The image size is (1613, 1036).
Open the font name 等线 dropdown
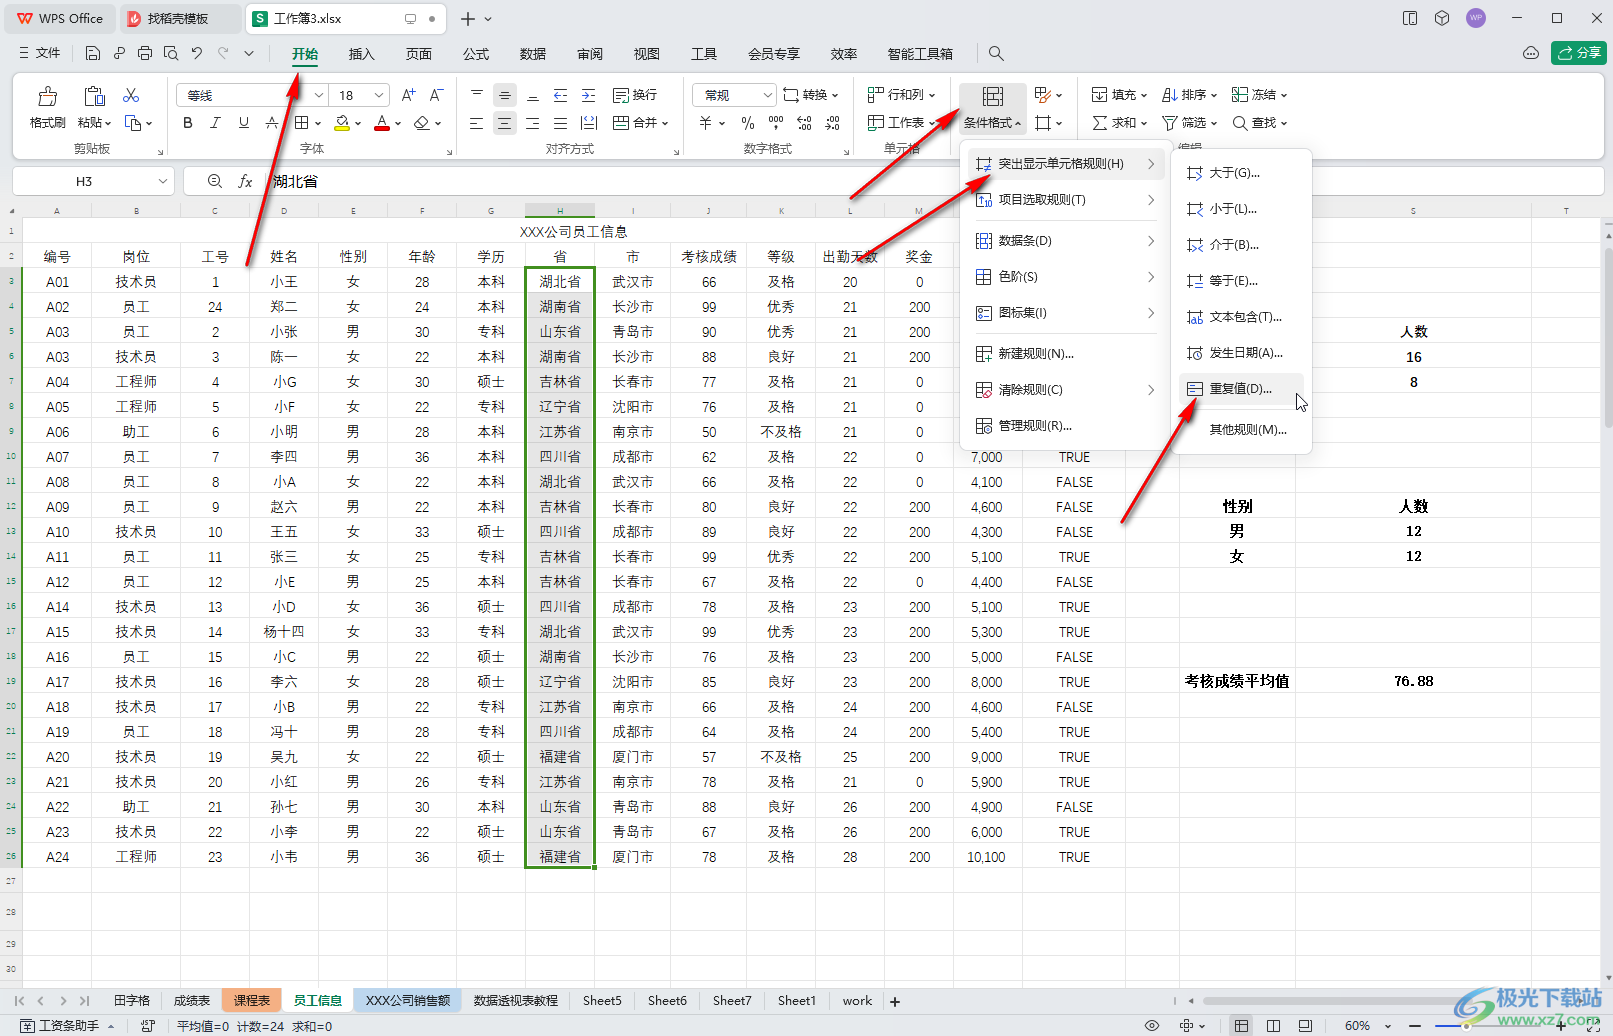319,95
